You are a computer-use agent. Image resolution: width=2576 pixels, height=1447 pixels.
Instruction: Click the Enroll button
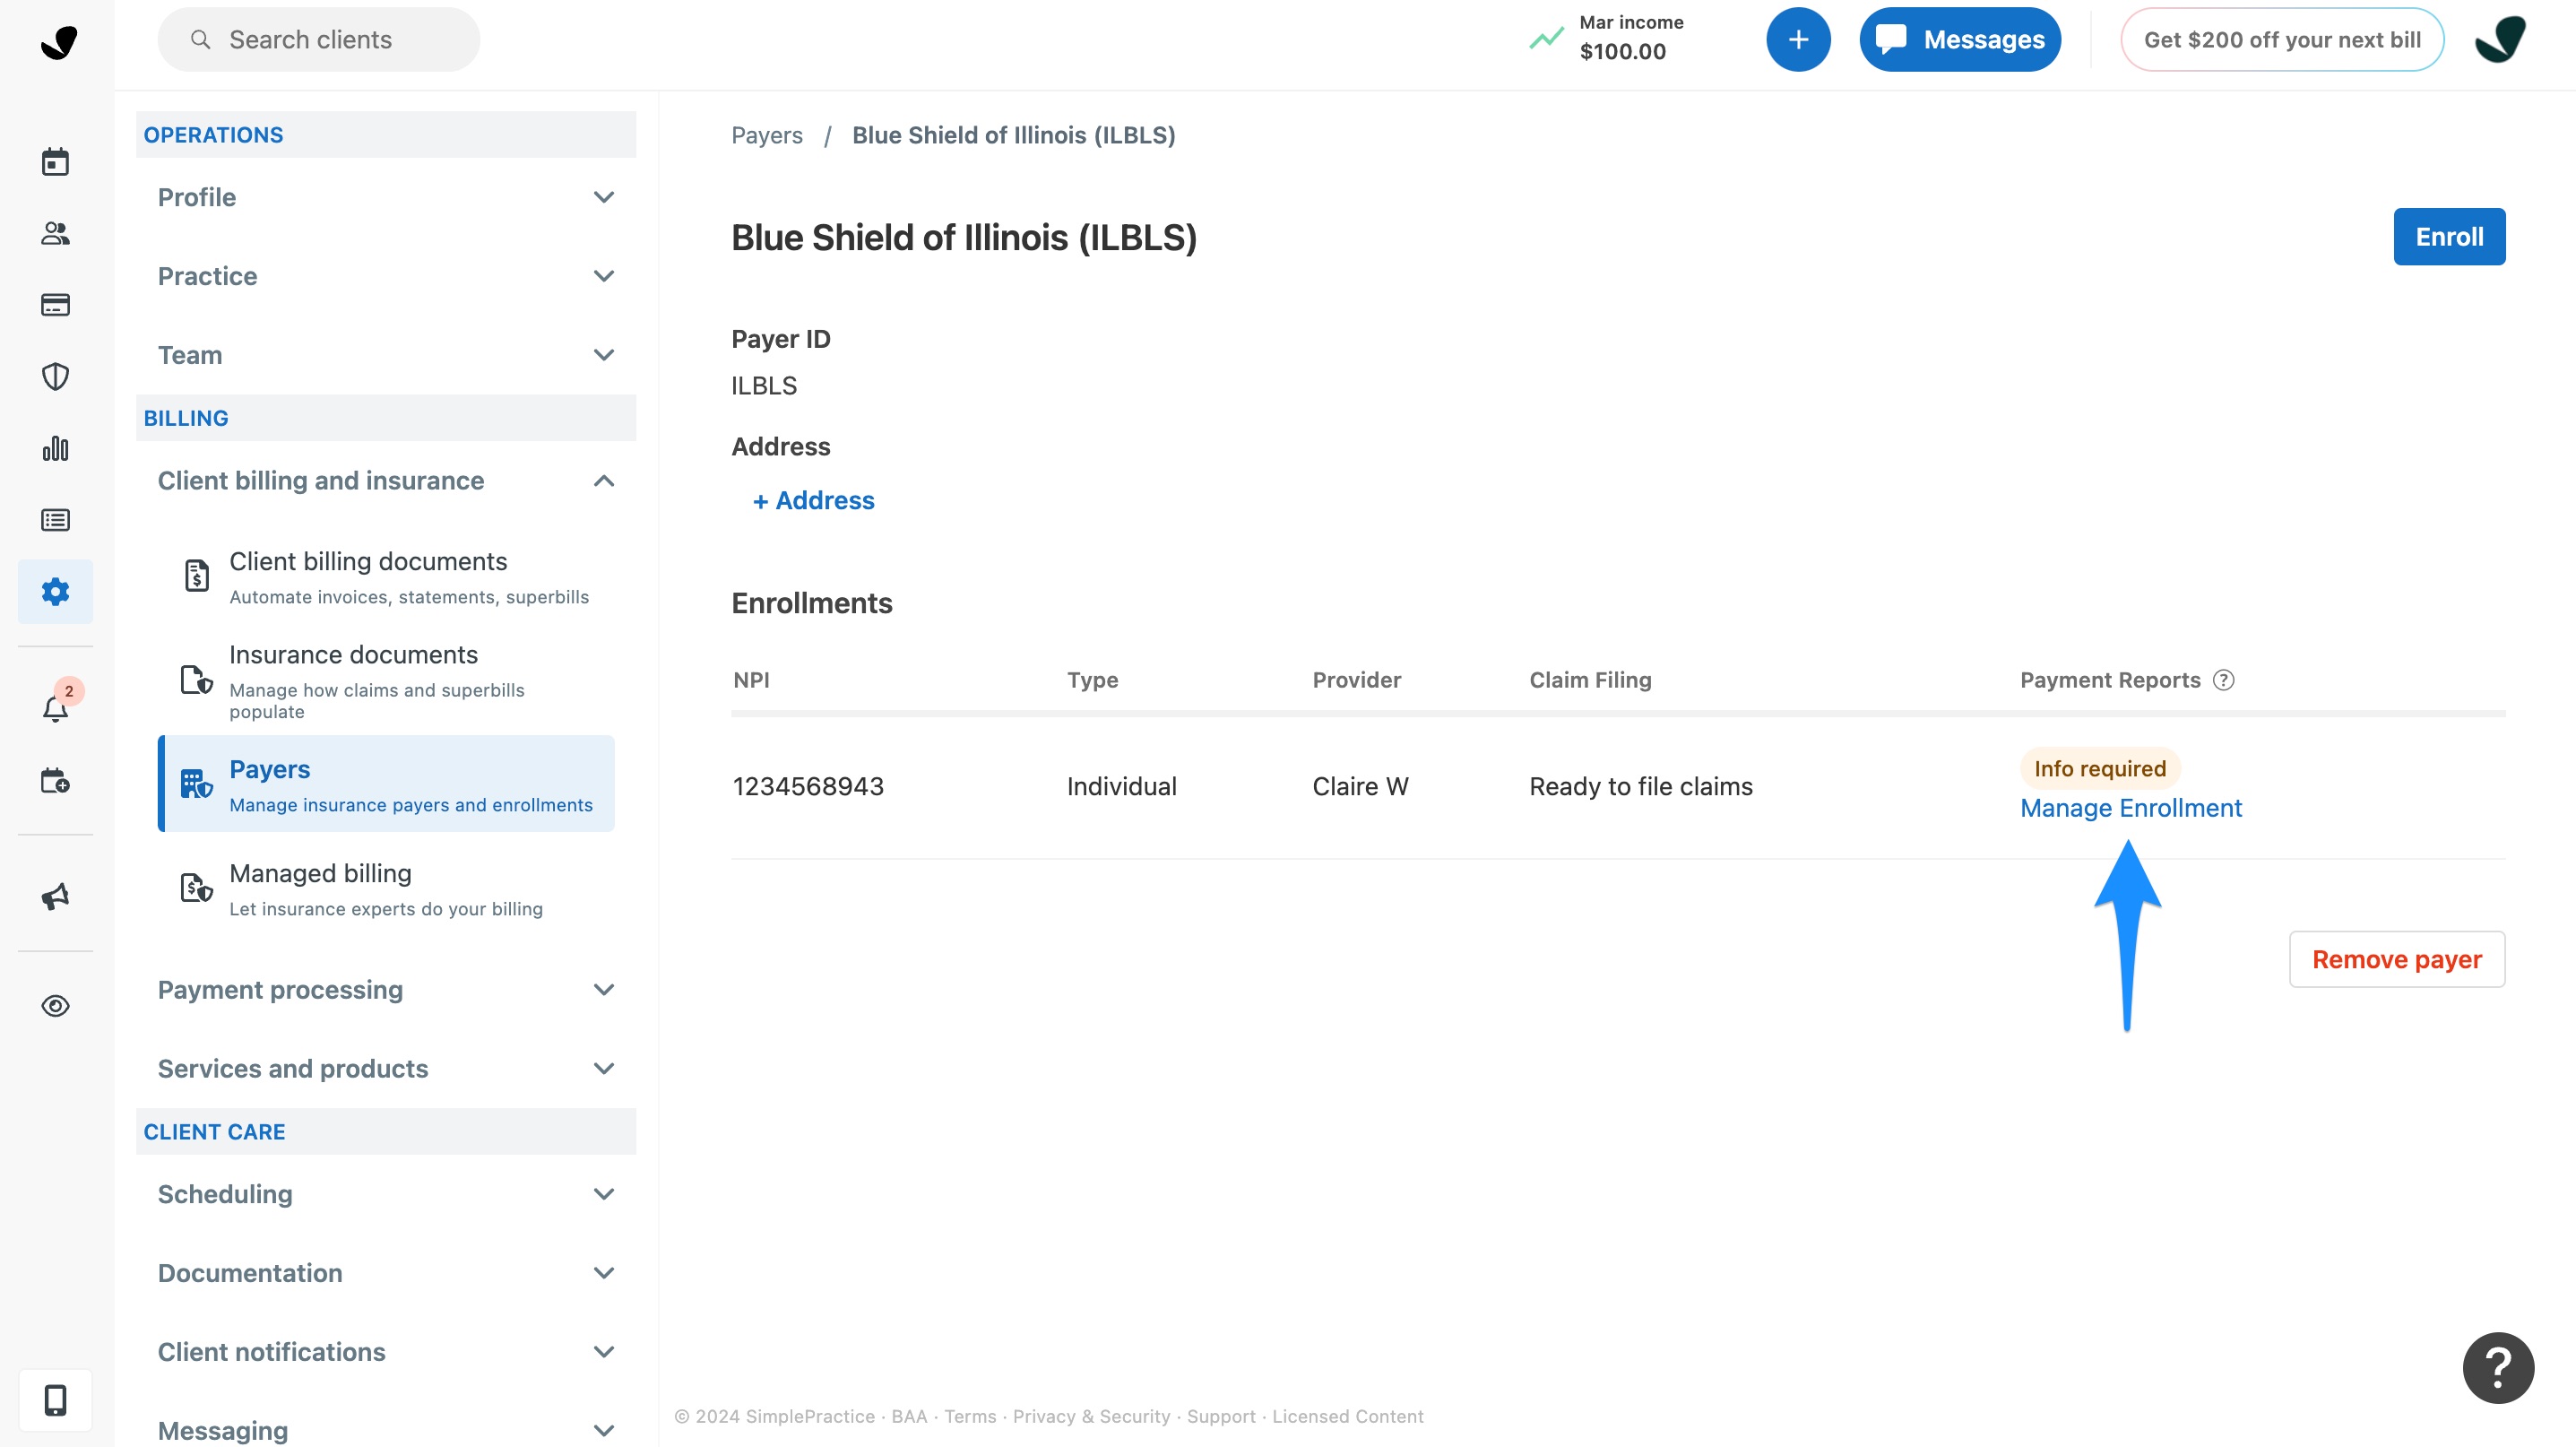2449,236
